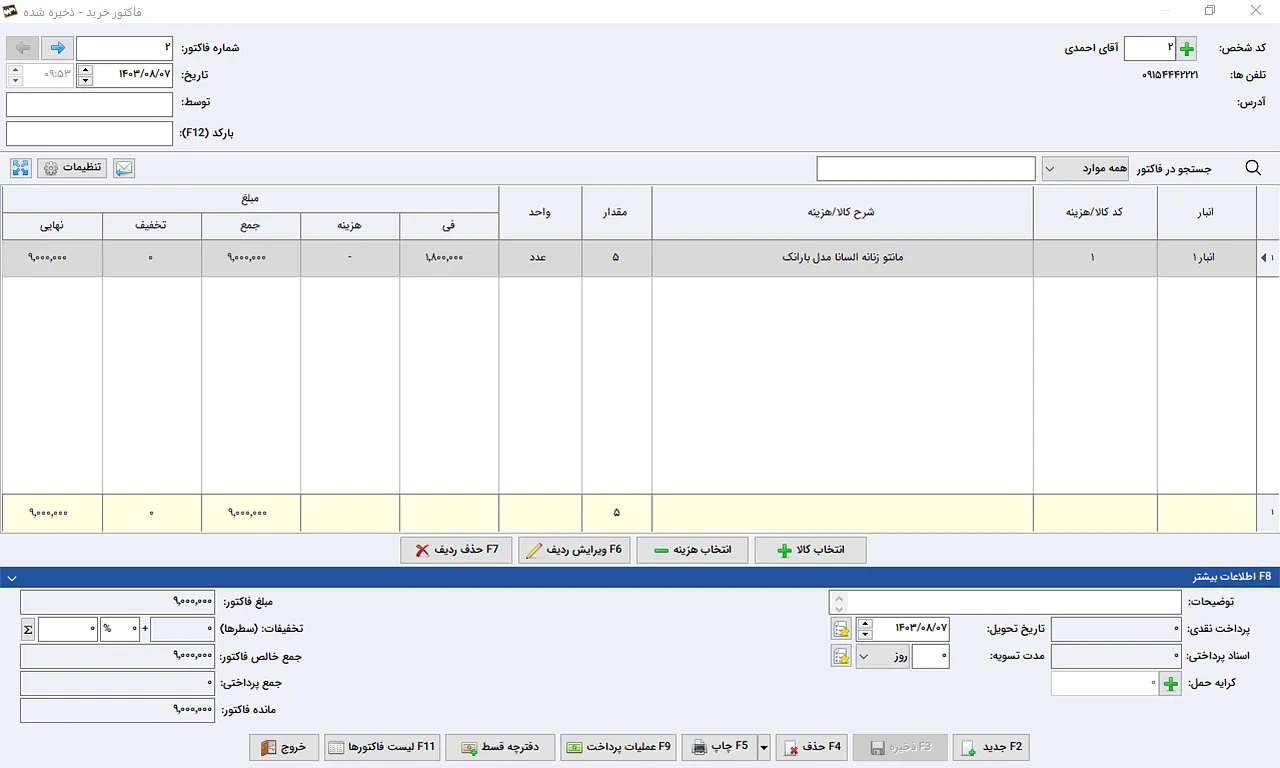Add an expense with انتخاب هزینه
1280x768 pixels.
pyautogui.click(x=692, y=550)
